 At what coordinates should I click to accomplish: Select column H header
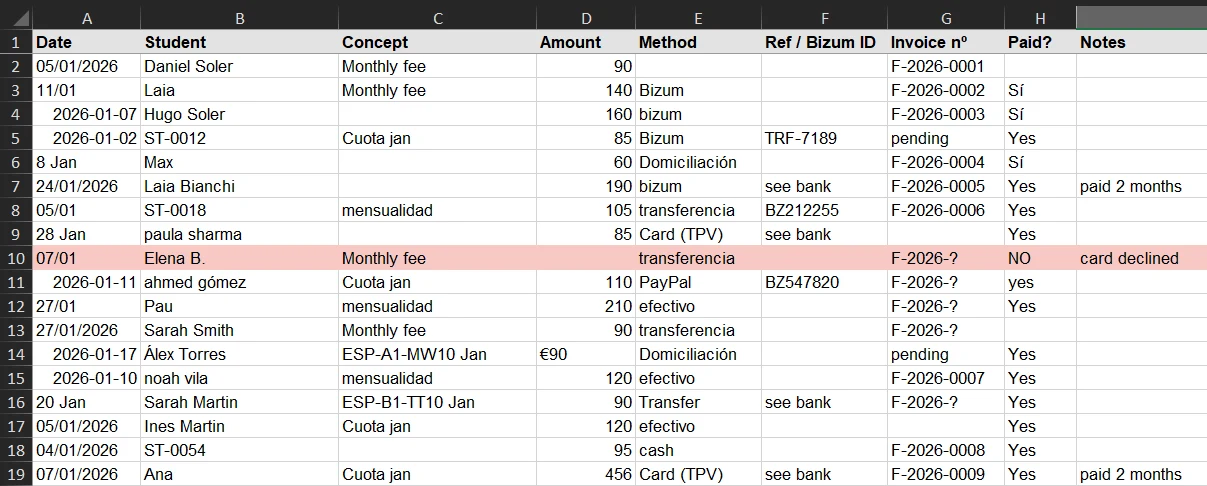(1041, 18)
